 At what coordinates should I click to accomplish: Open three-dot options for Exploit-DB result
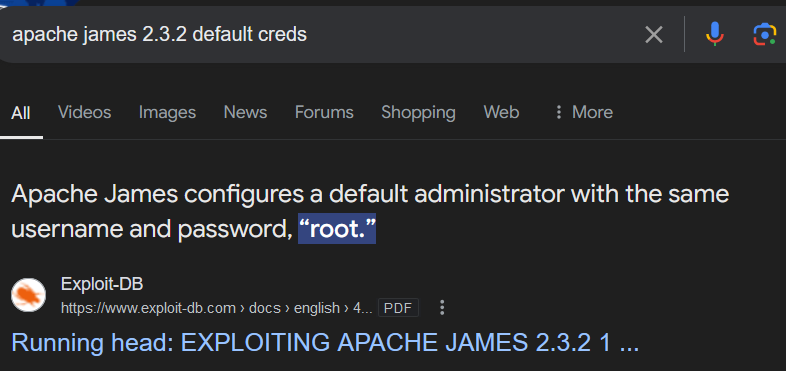442,307
